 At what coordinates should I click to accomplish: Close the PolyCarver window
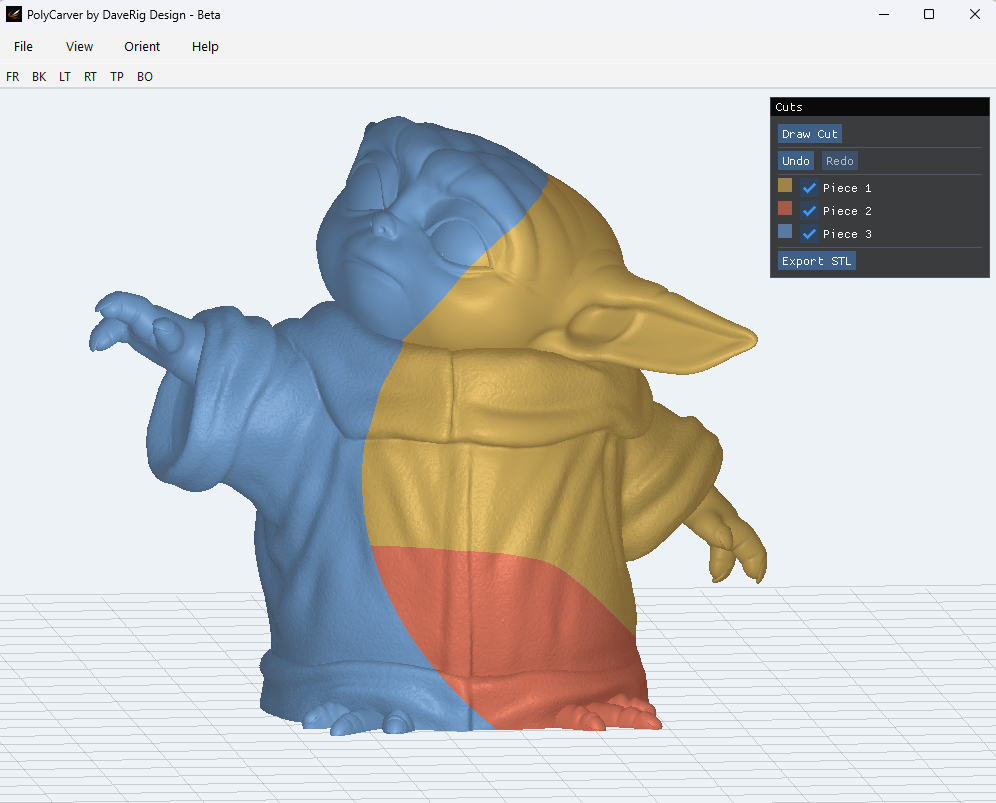974,14
